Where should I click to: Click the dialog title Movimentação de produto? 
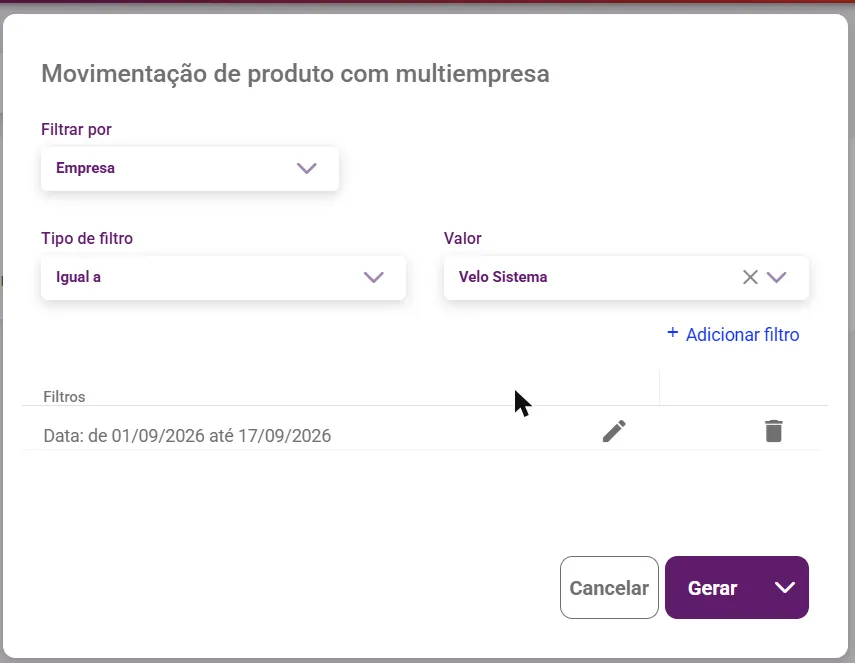pyautogui.click(x=295, y=74)
